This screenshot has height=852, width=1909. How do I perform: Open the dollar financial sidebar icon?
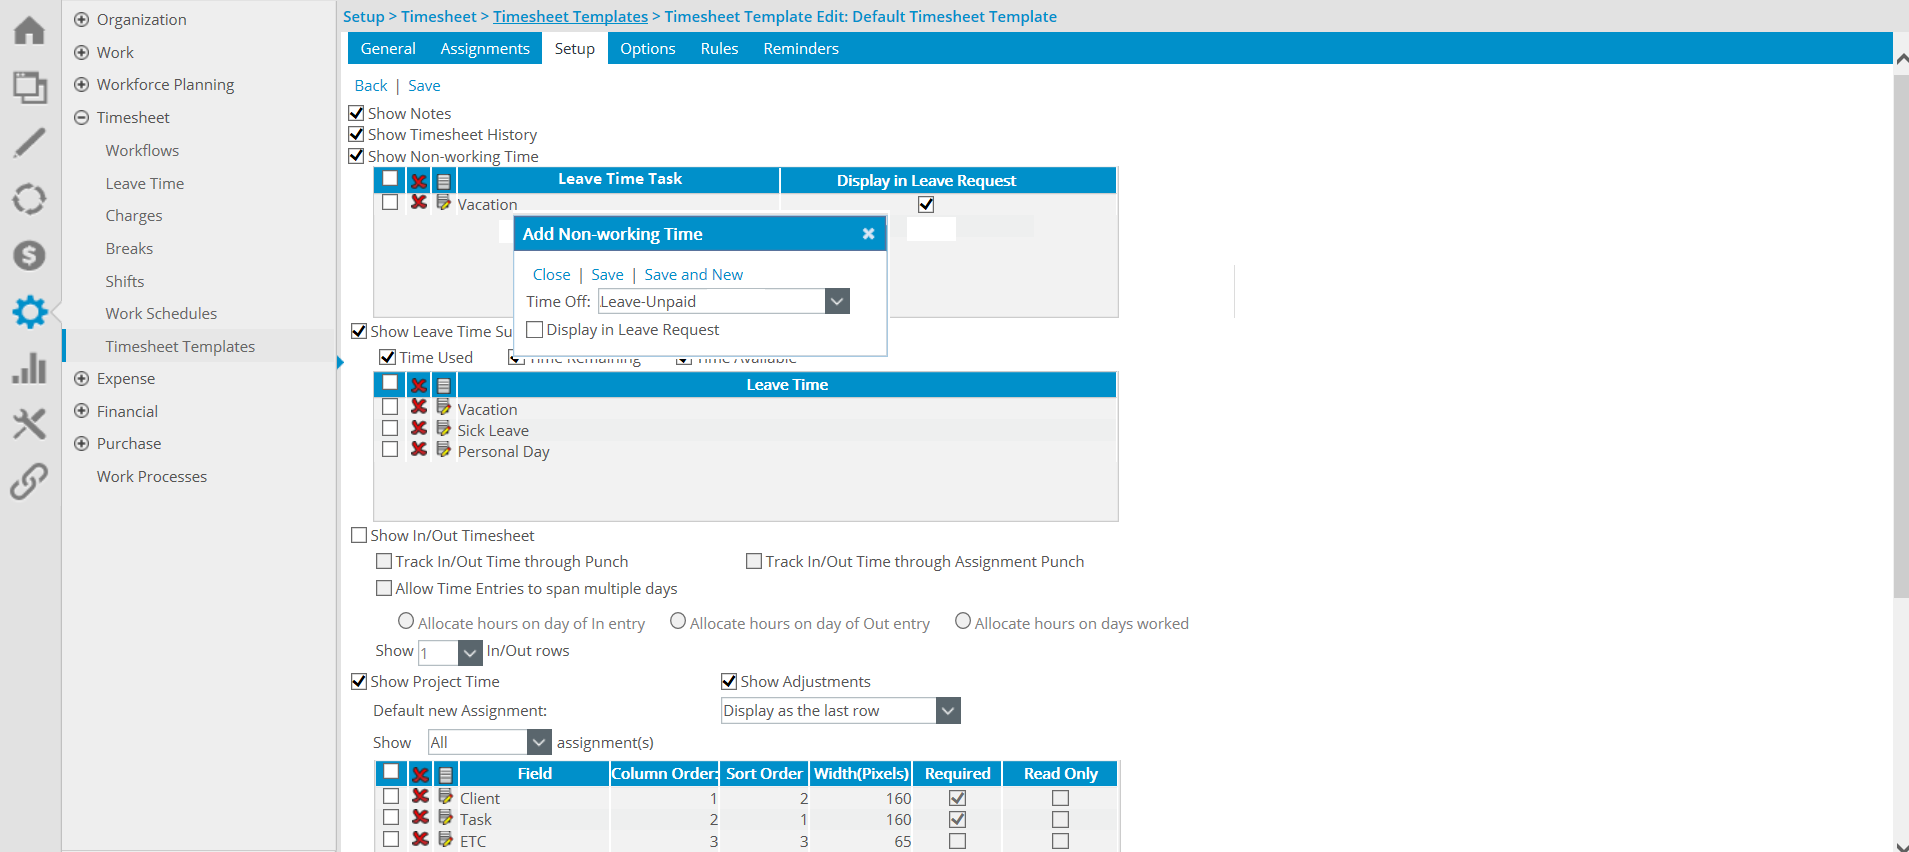[x=29, y=255]
